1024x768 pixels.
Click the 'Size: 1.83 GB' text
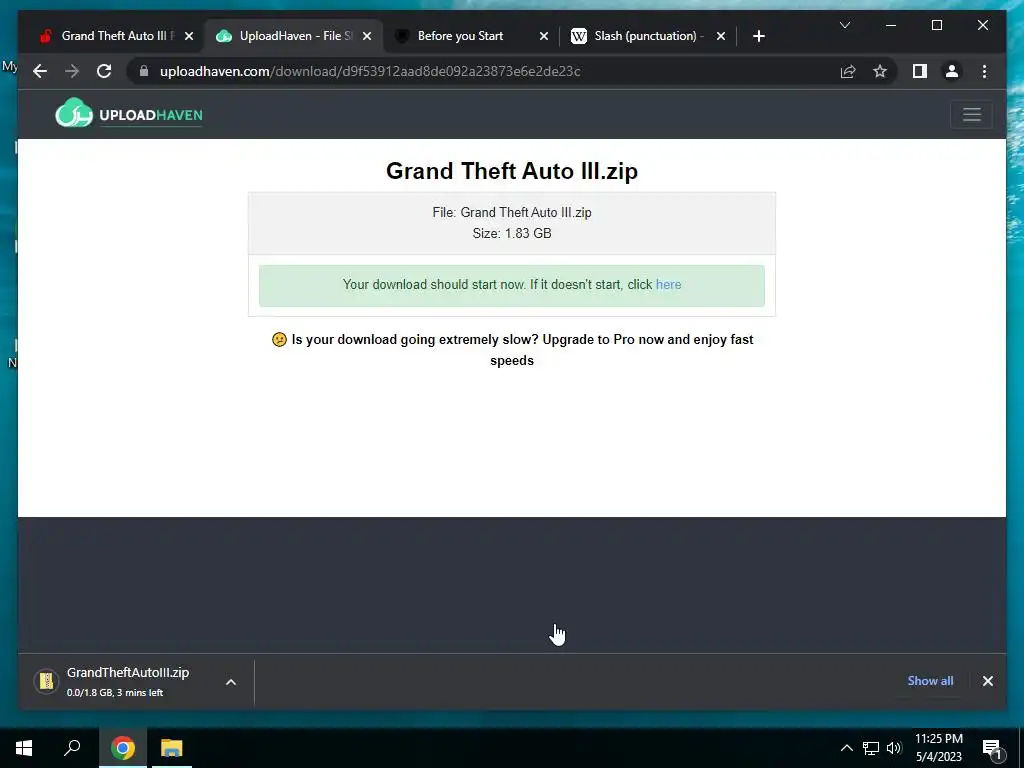click(512, 233)
